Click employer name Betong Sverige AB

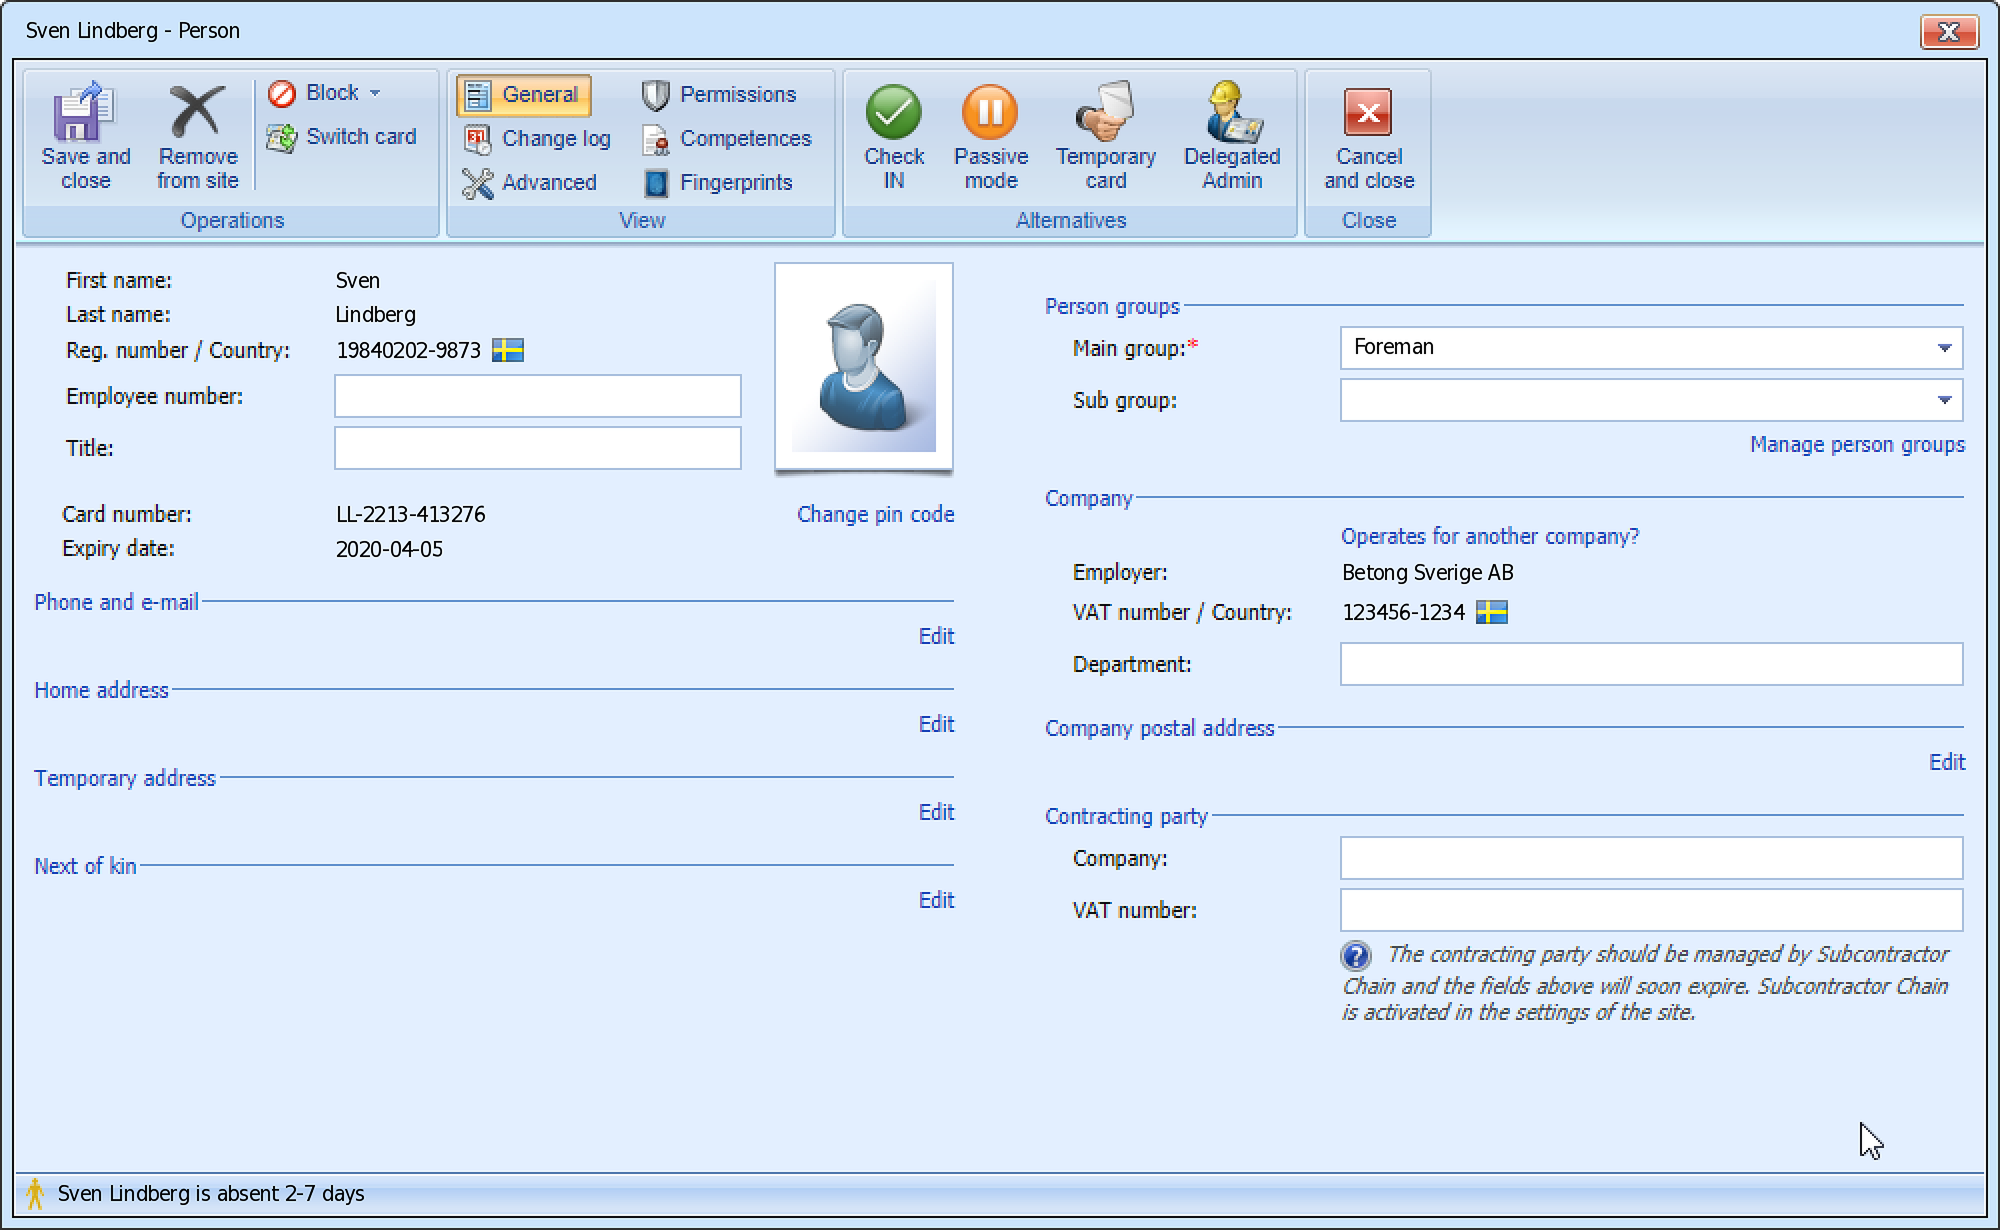[1428, 572]
